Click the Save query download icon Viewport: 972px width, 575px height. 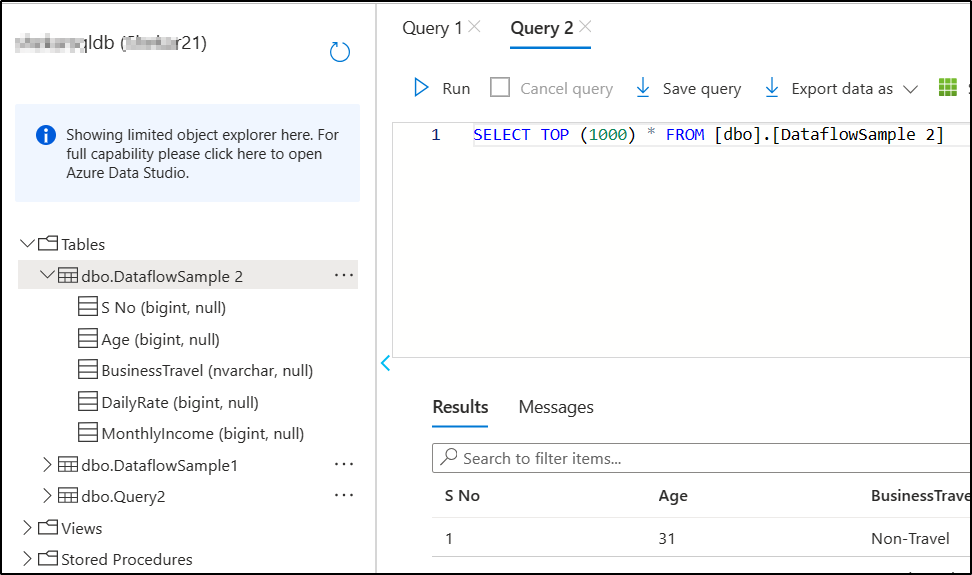(x=643, y=87)
